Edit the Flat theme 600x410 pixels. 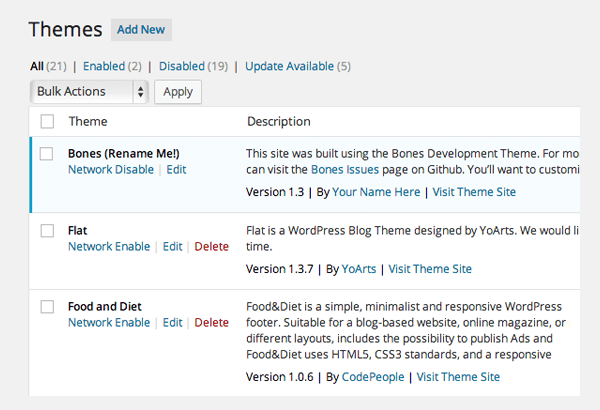click(x=173, y=247)
